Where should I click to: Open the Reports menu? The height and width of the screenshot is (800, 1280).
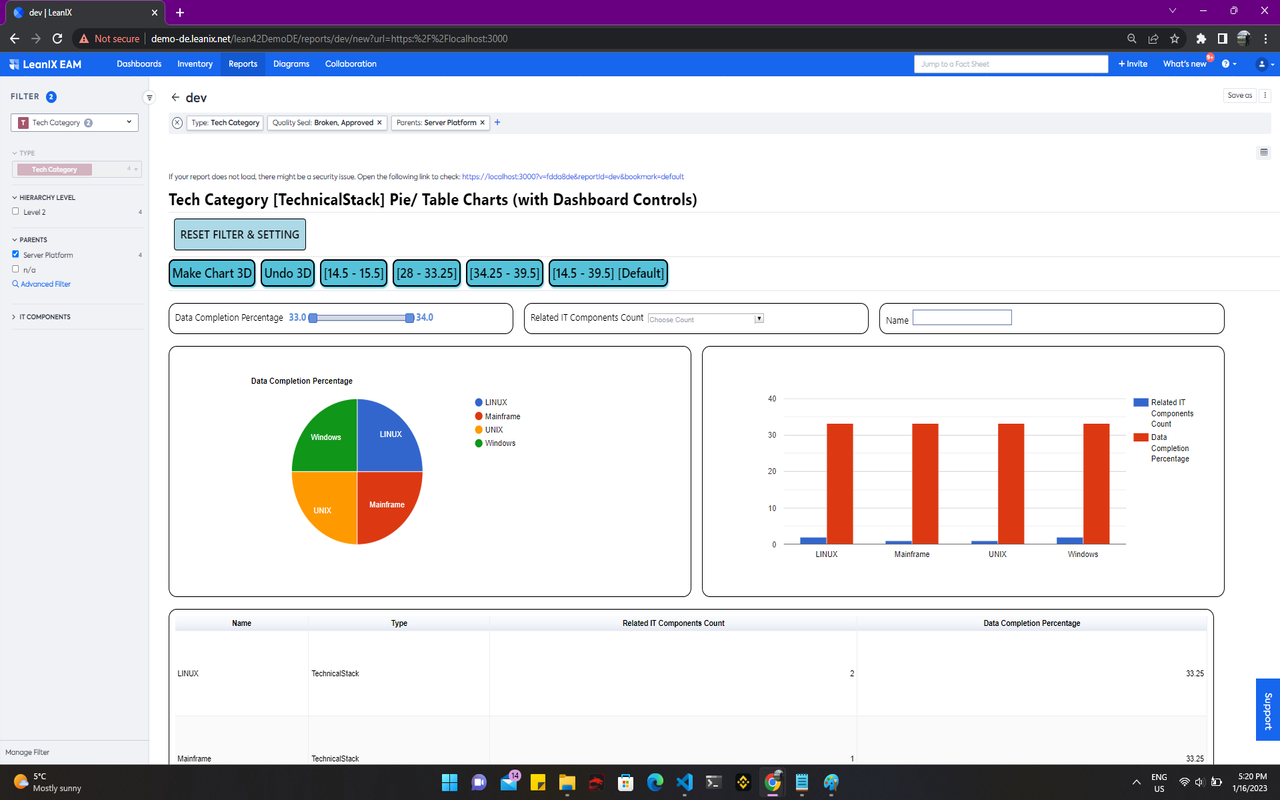243,64
